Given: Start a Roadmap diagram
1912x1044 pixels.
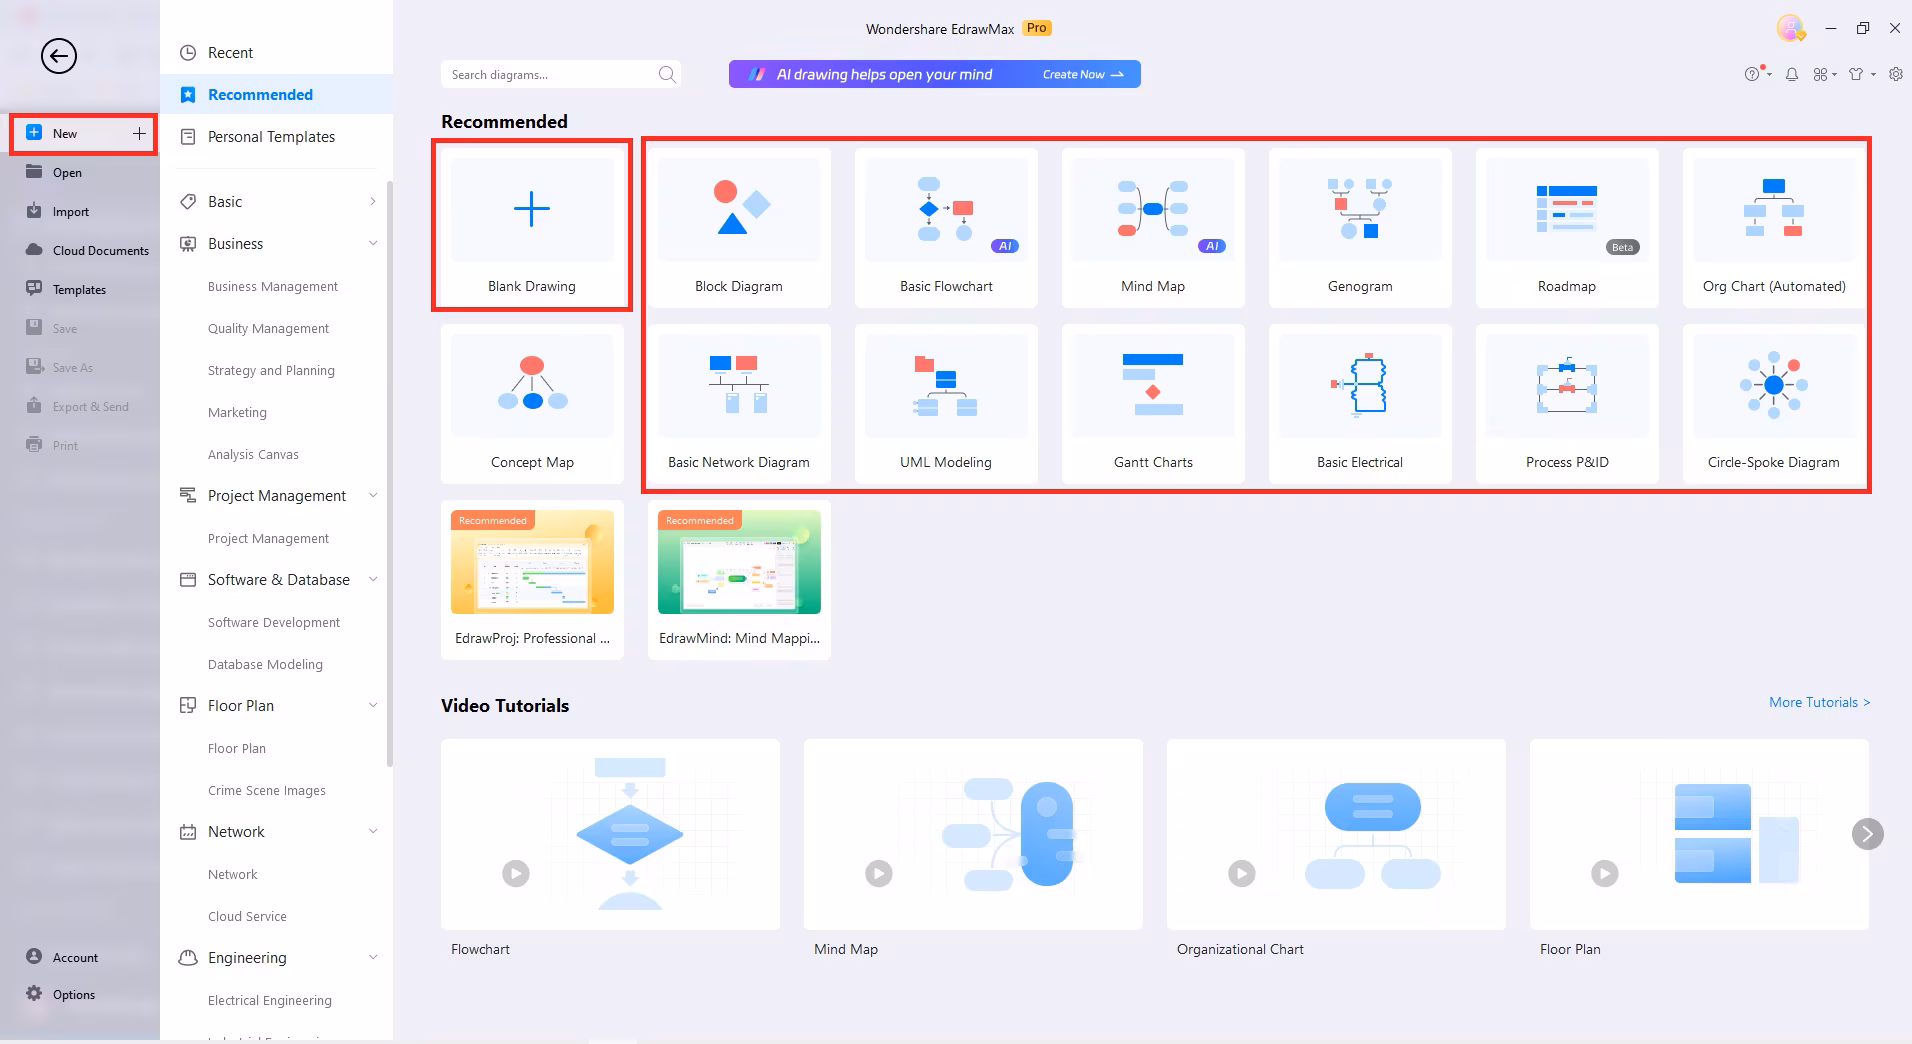Looking at the screenshot, I should (x=1567, y=226).
